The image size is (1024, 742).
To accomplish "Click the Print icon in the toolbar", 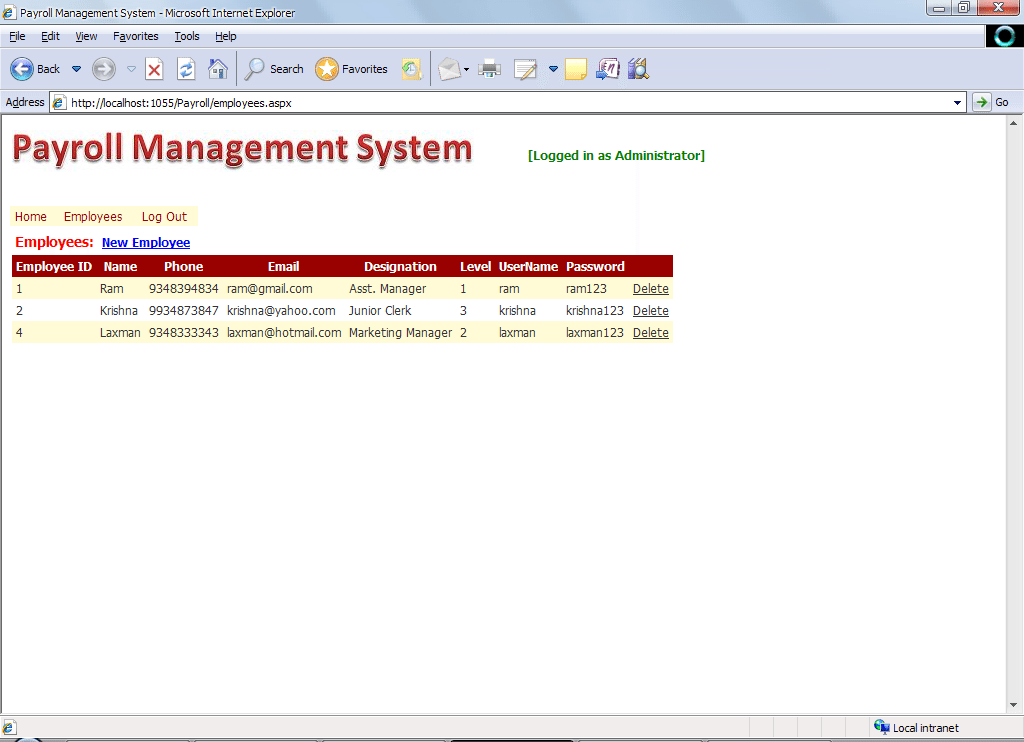I will (x=489, y=69).
